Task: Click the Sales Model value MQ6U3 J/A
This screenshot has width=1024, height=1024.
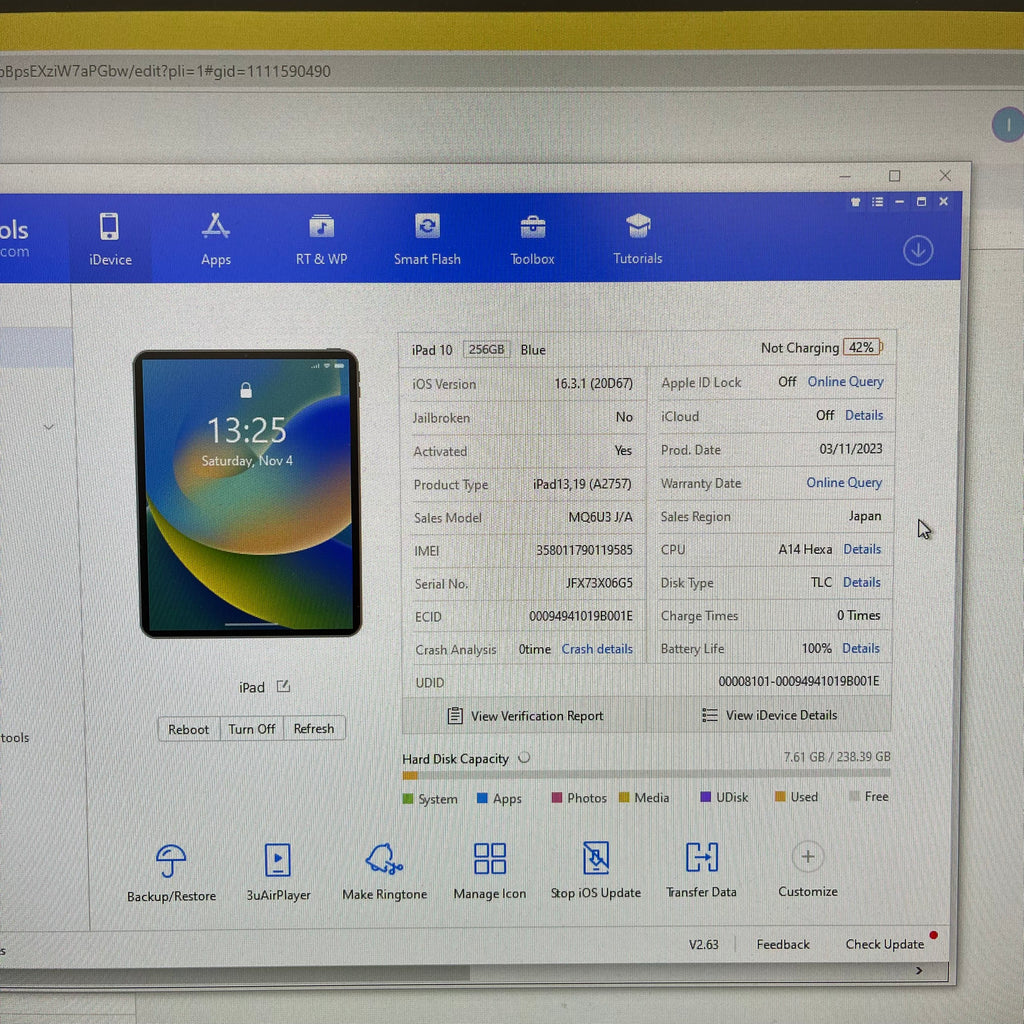Action: [600, 517]
